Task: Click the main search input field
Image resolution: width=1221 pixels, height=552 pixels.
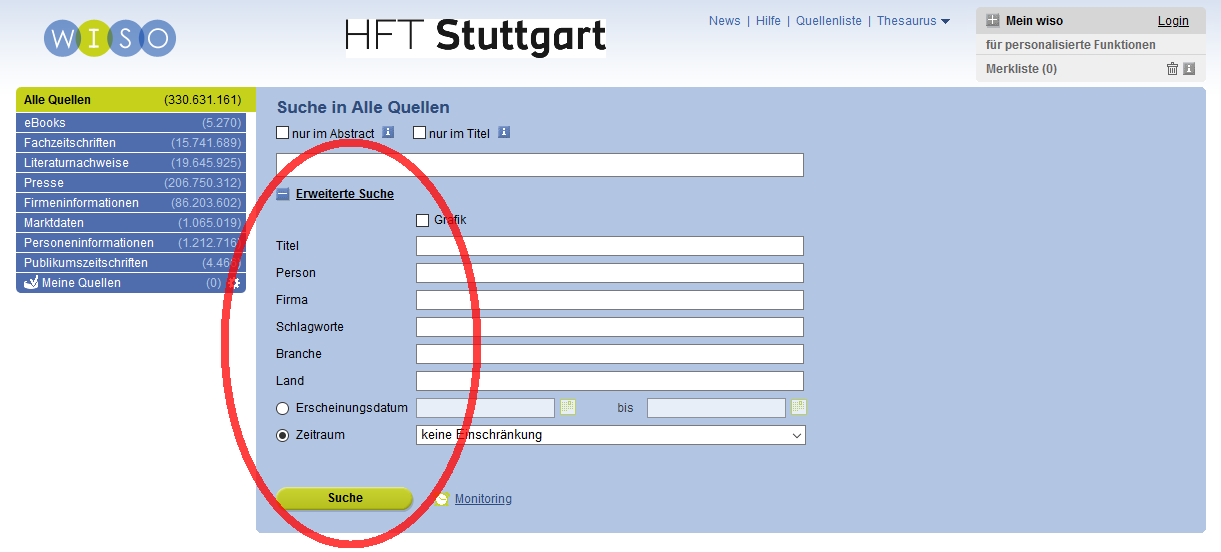Action: pos(540,165)
